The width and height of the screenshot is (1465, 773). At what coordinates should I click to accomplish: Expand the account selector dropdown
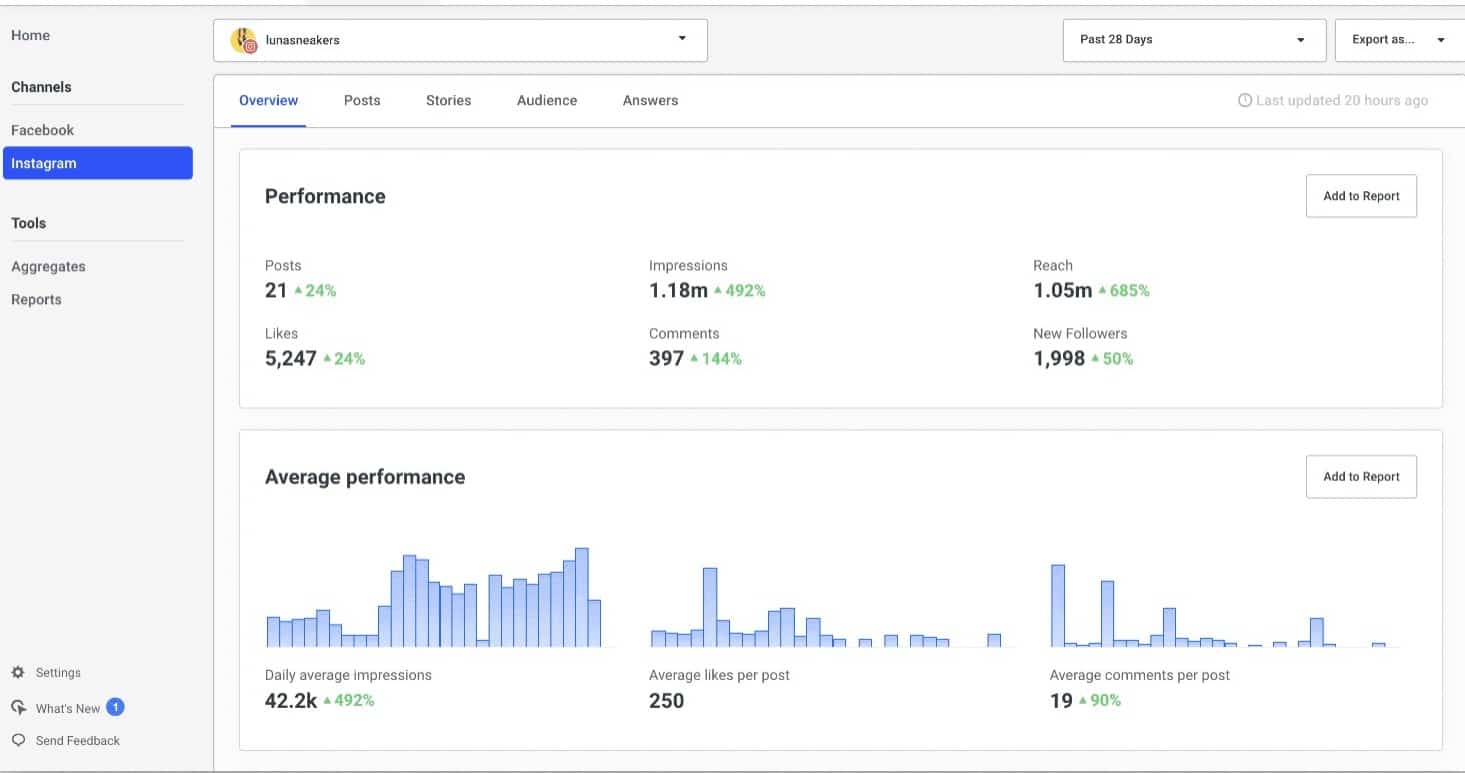pos(683,39)
